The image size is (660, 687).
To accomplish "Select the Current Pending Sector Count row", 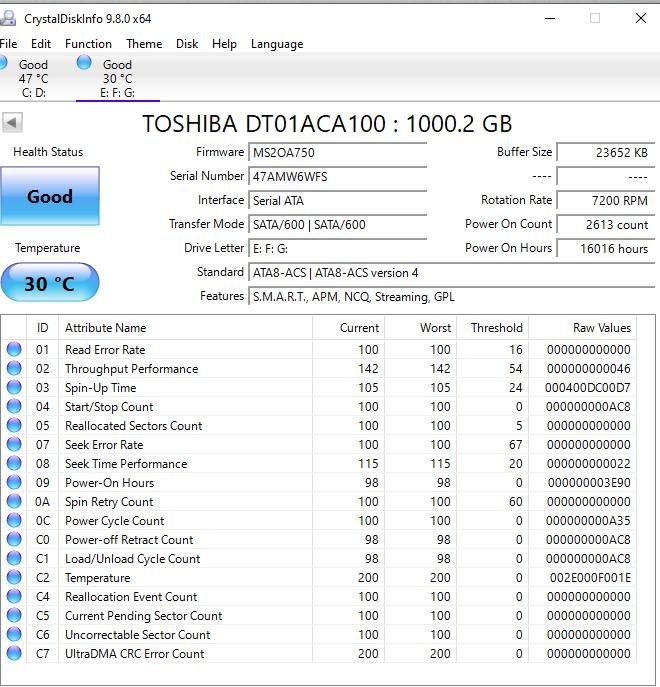I will (x=319, y=616).
